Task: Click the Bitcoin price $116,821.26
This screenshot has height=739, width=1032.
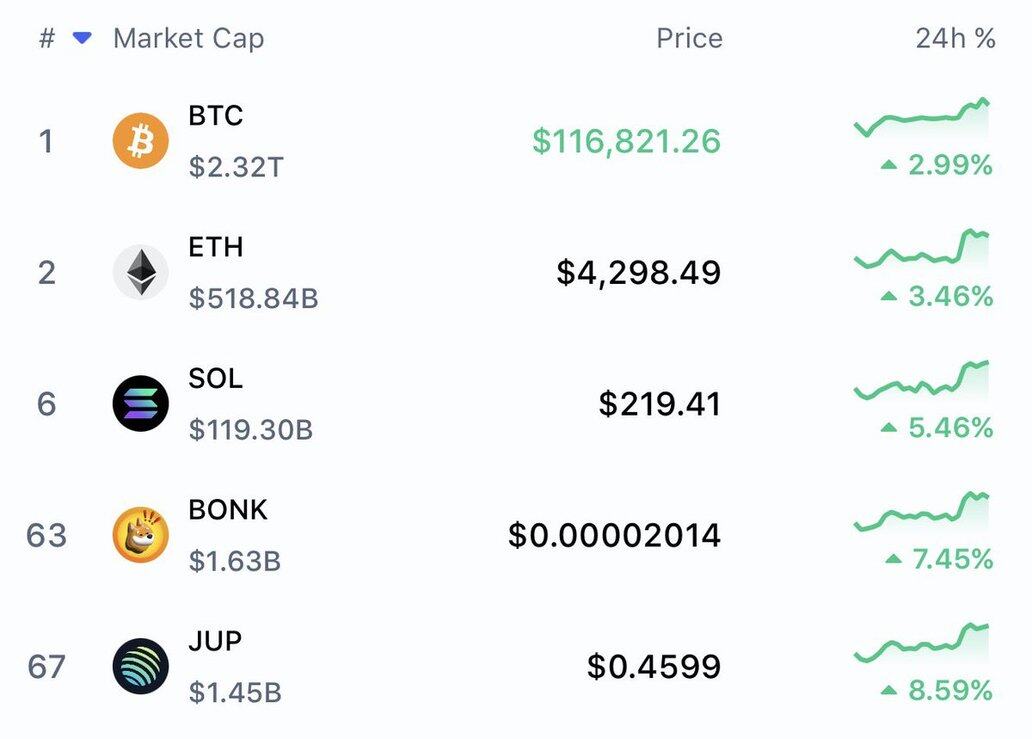Action: pos(626,141)
